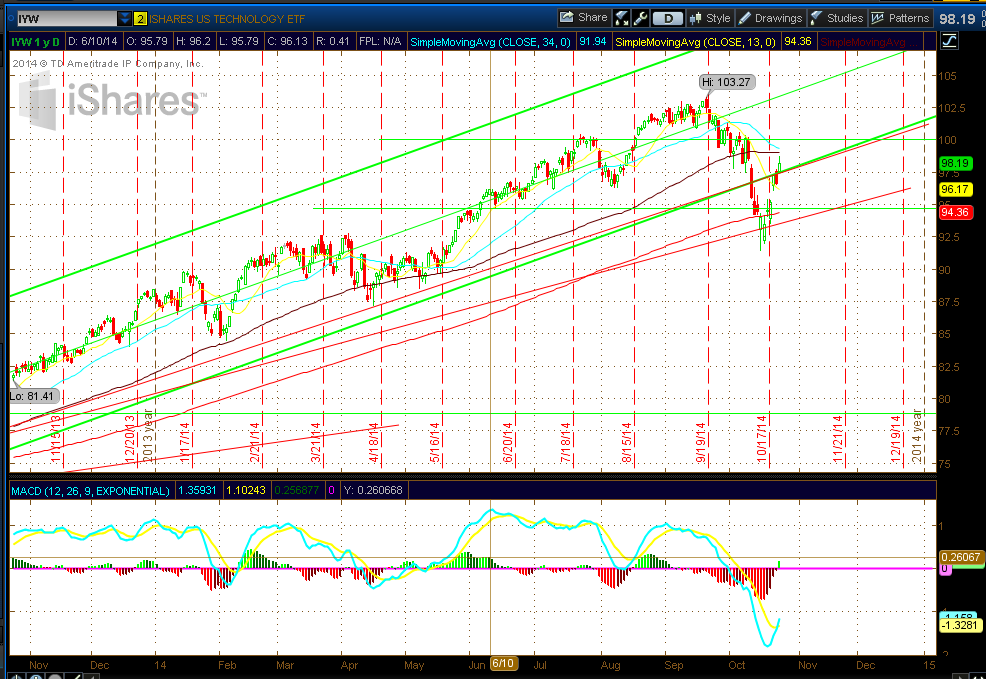Click the last price 98.19 in top bar
986x679 pixels.
point(957,19)
